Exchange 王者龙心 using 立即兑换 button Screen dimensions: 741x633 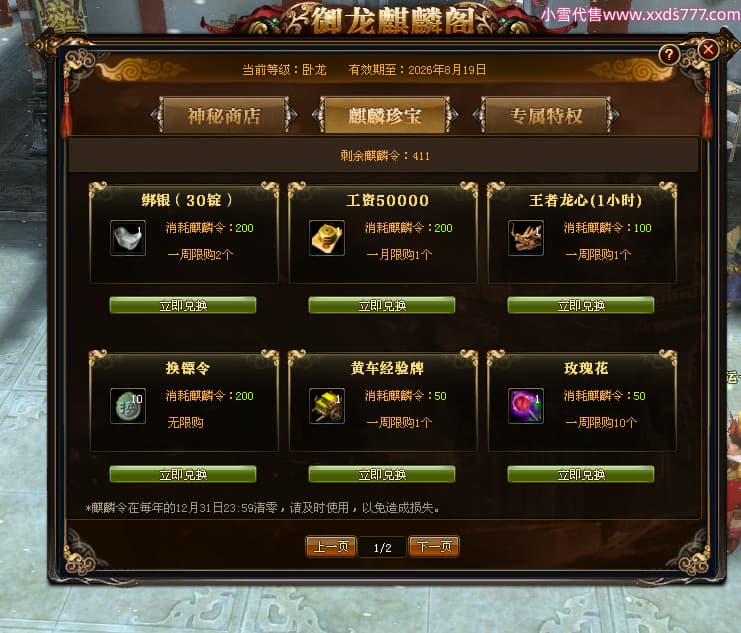pyautogui.click(x=581, y=305)
